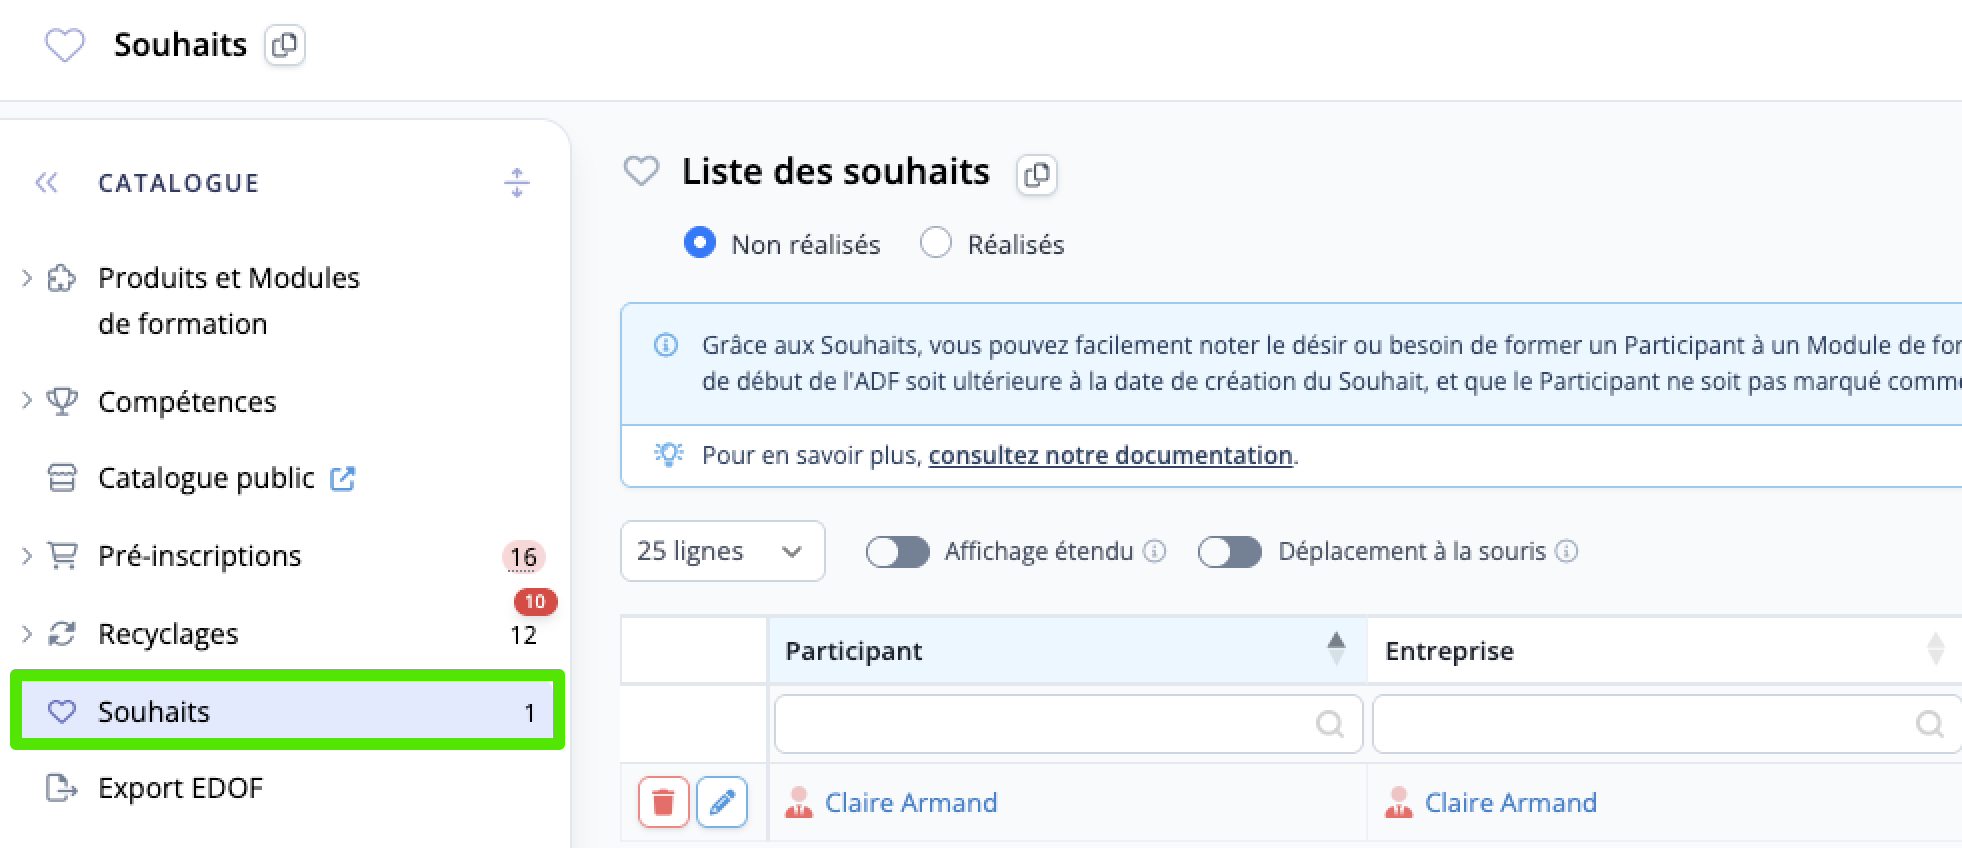Open Export EDOF menu item

tap(180, 788)
